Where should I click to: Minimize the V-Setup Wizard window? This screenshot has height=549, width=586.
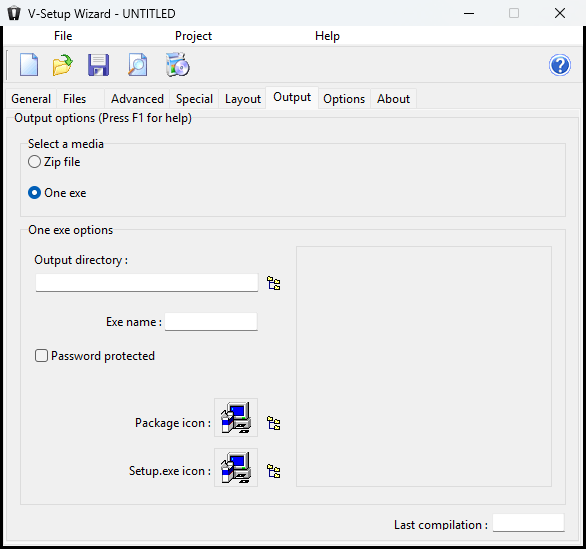click(469, 13)
